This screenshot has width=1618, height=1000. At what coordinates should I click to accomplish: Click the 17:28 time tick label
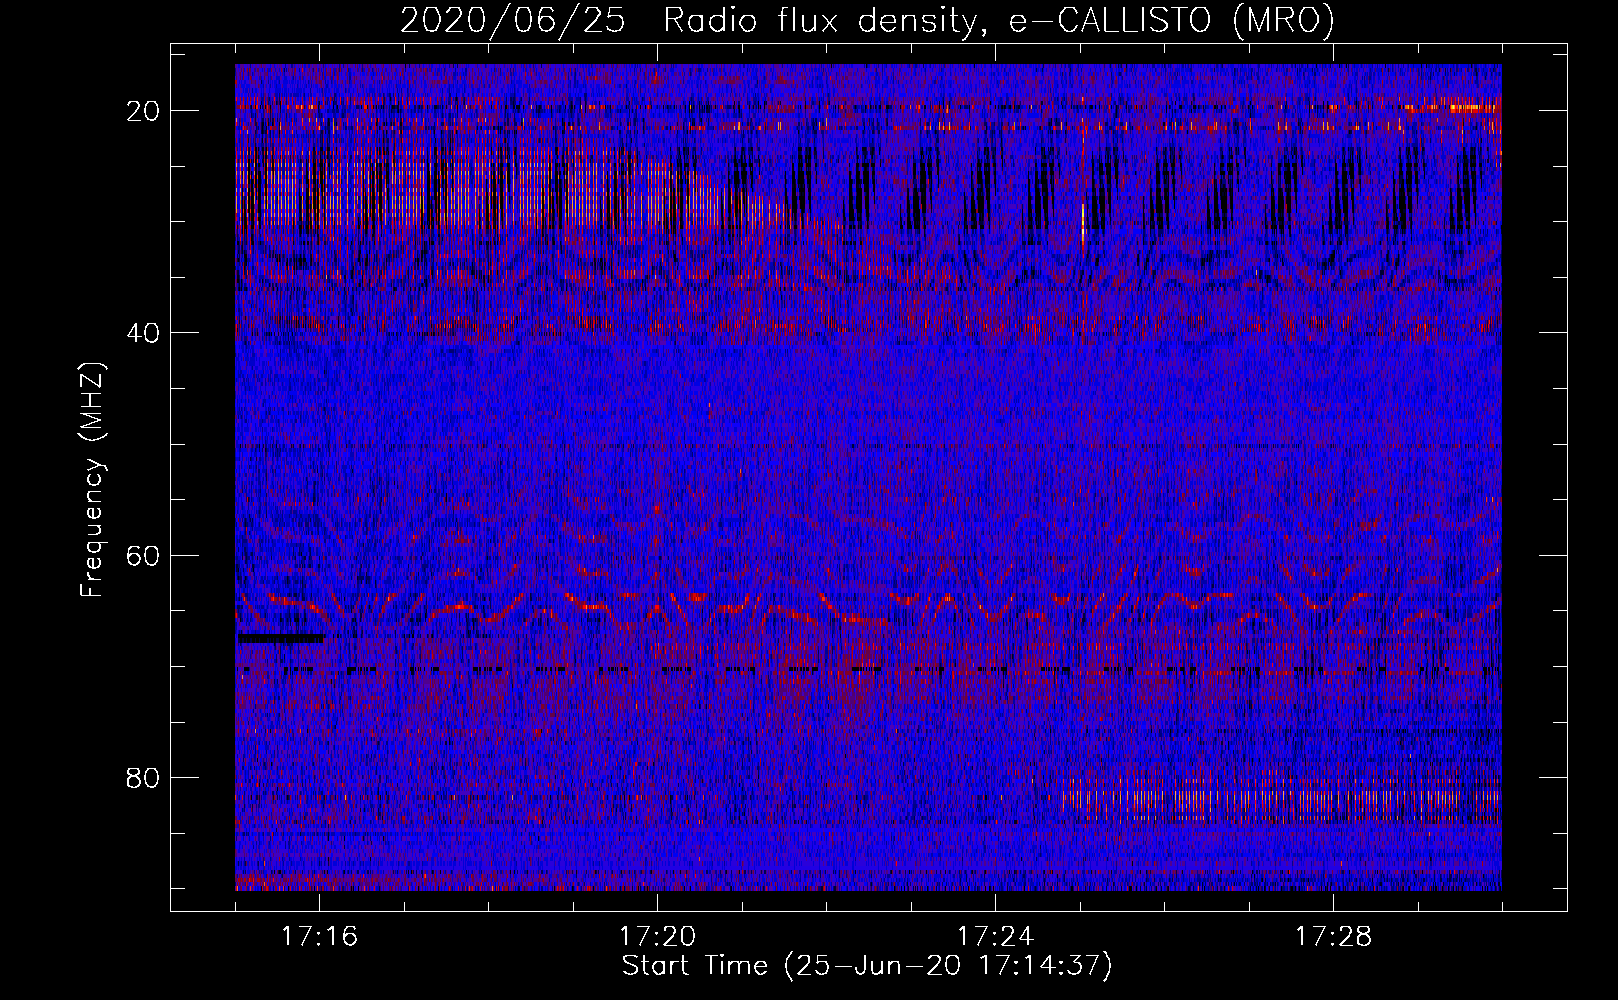1333,936
